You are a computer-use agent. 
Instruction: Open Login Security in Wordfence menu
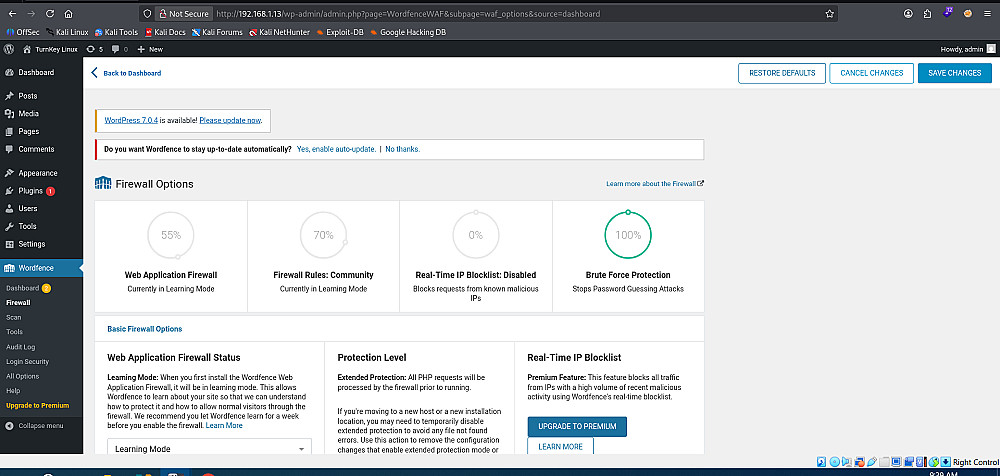27,362
